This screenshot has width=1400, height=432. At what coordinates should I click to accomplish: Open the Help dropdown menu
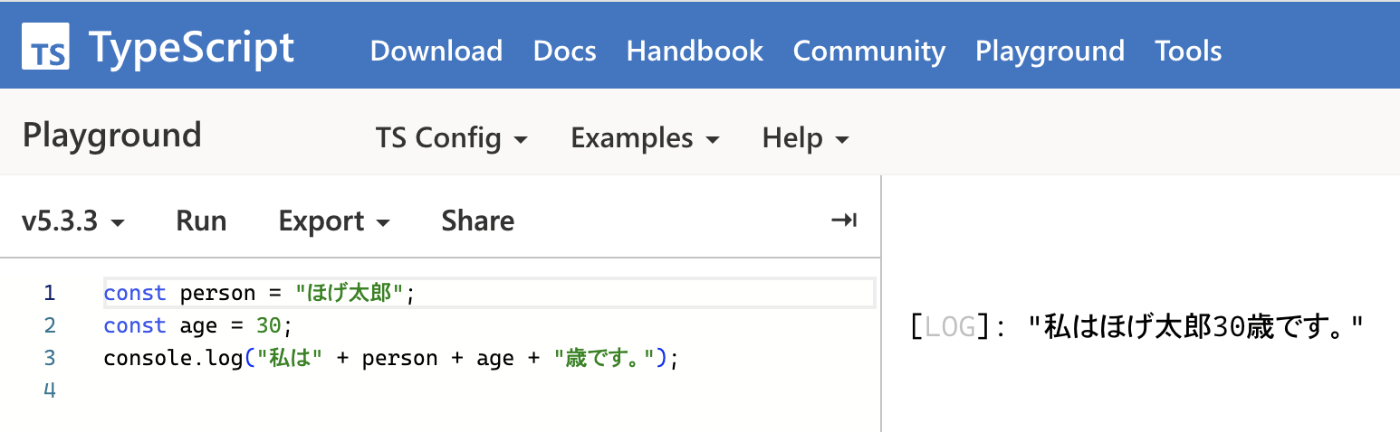pyautogui.click(x=805, y=138)
